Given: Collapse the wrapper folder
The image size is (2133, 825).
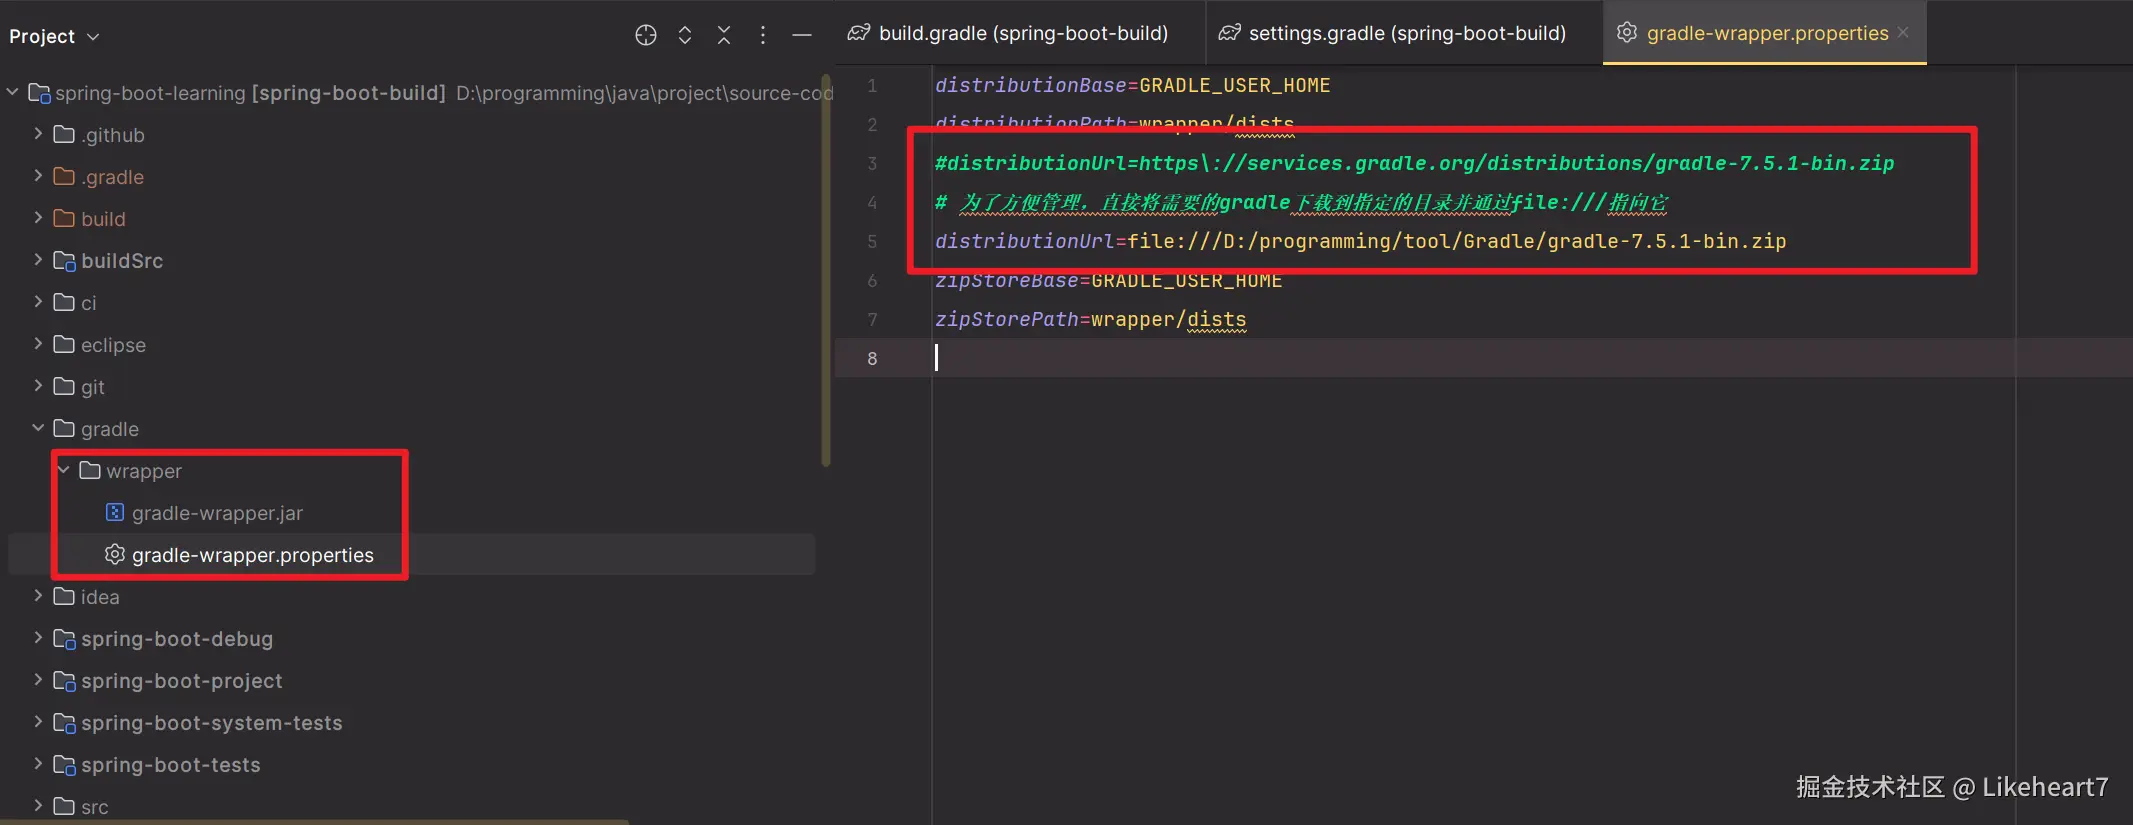Looking at the screenshot, I should click(x=64, y=470).
